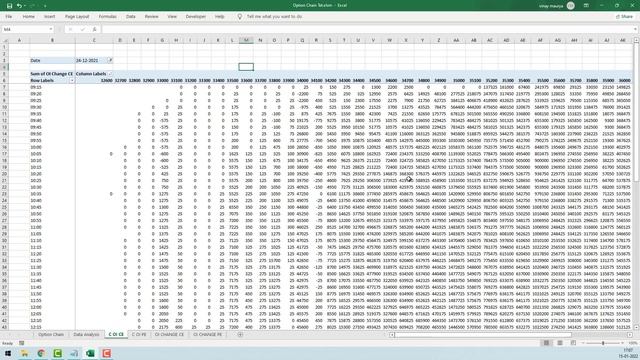
Task: Click the '36000' strike column header cell
Action: 624,80
